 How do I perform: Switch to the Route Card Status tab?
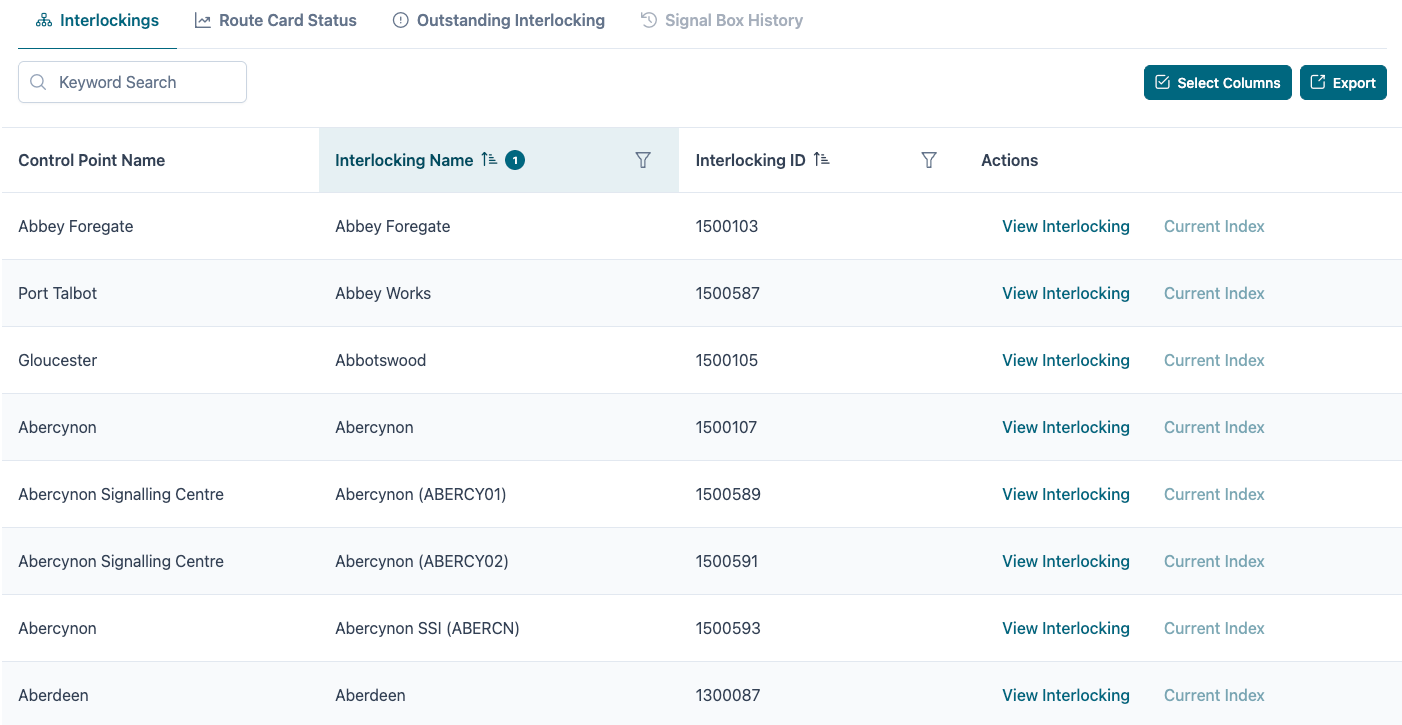[x=288, y=19]
